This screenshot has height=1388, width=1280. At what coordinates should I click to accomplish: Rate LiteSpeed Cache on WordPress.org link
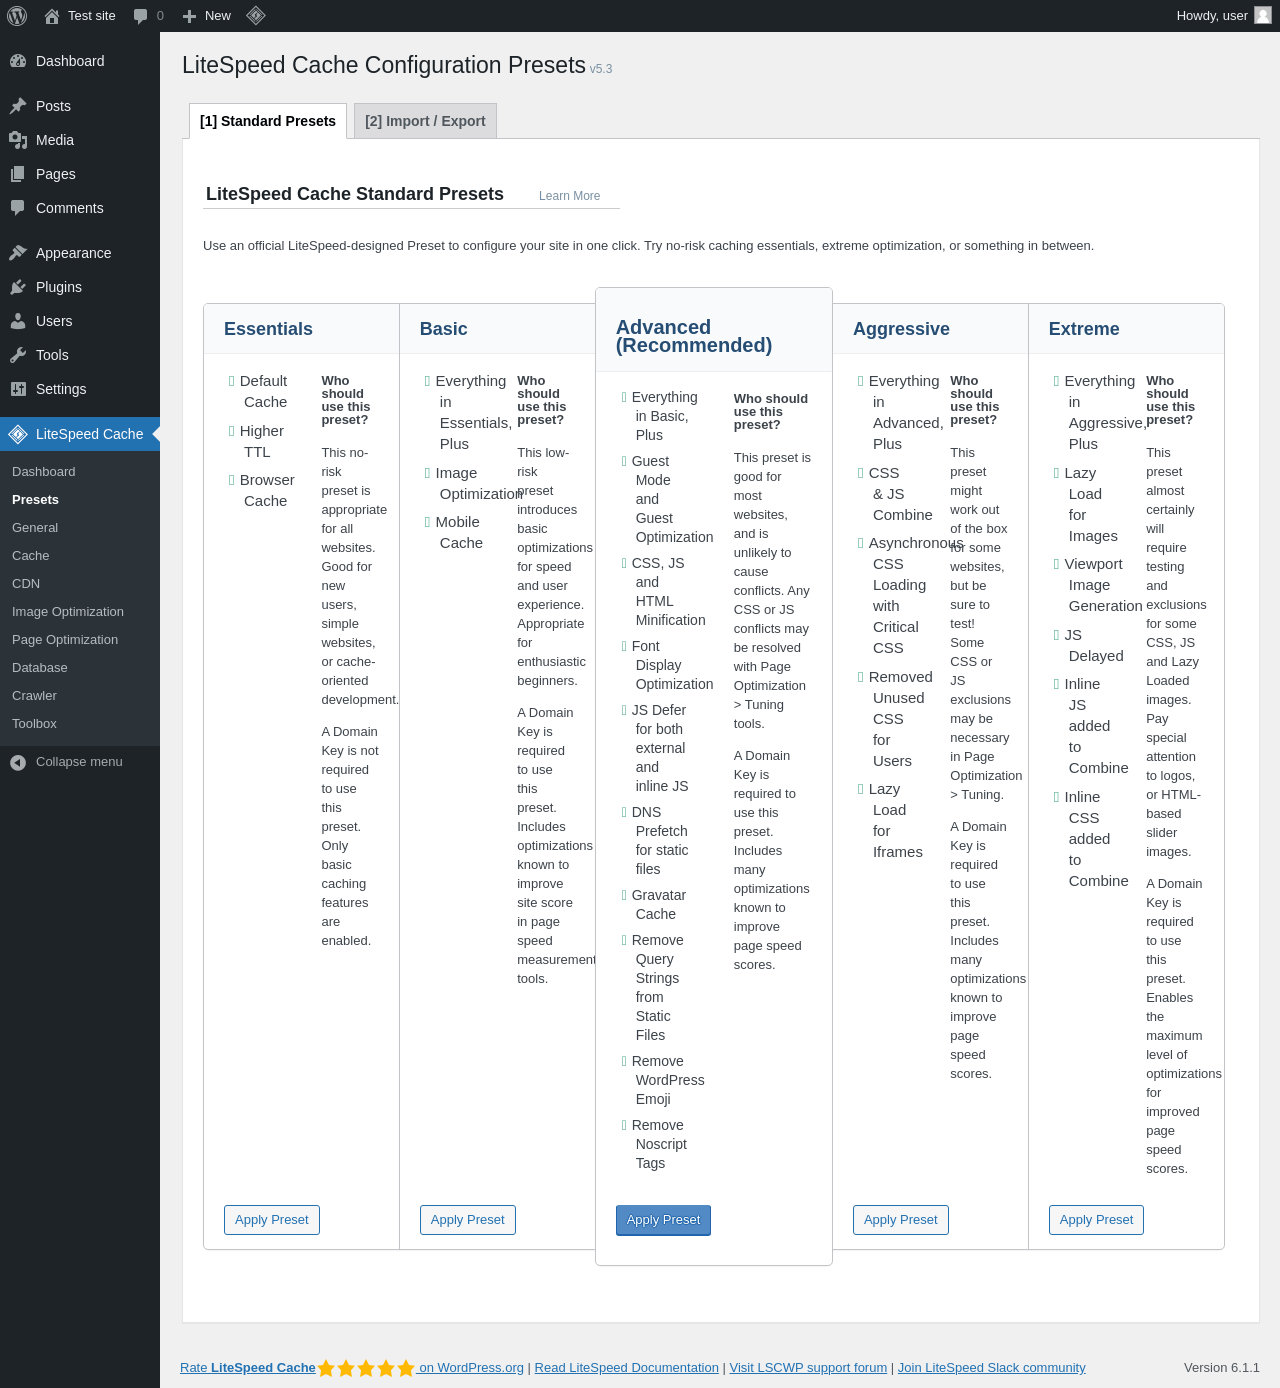(352, 1368)
